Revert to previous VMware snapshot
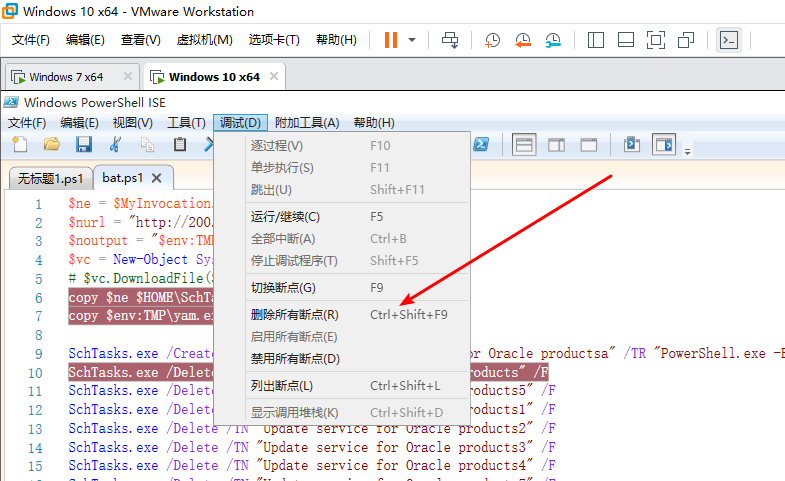Viewport: 785px width, 481px height. click(x=523, y=40)
